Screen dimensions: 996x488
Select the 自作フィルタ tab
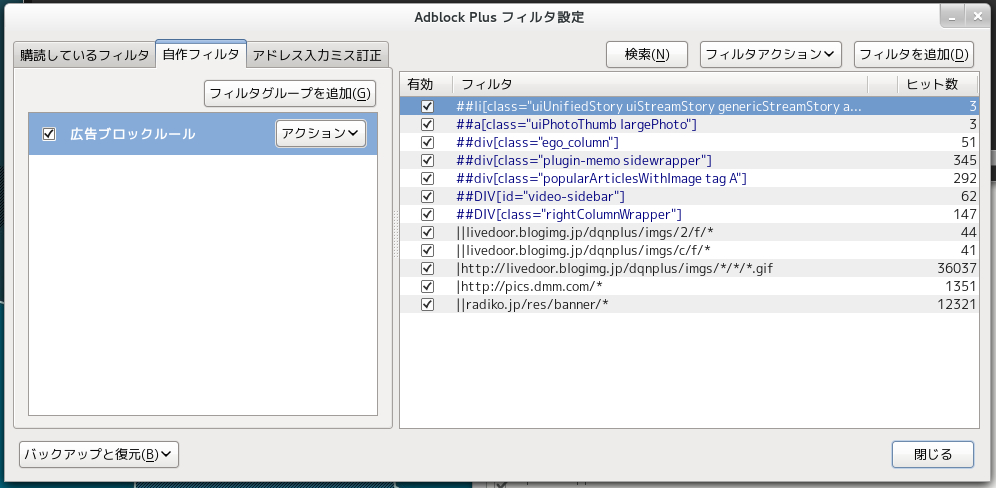[x=201, y=54]
